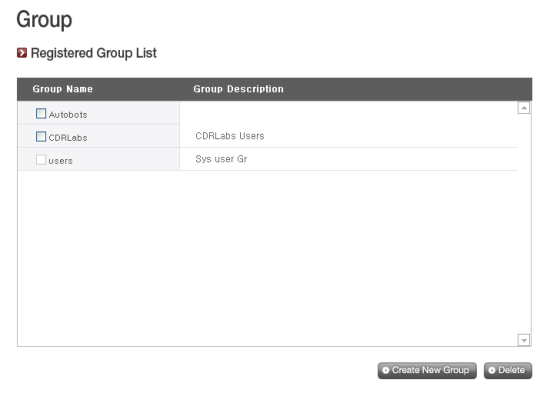
Task: Select the Autobots group name
Action: pyautogui.click(x=68, y=115)
